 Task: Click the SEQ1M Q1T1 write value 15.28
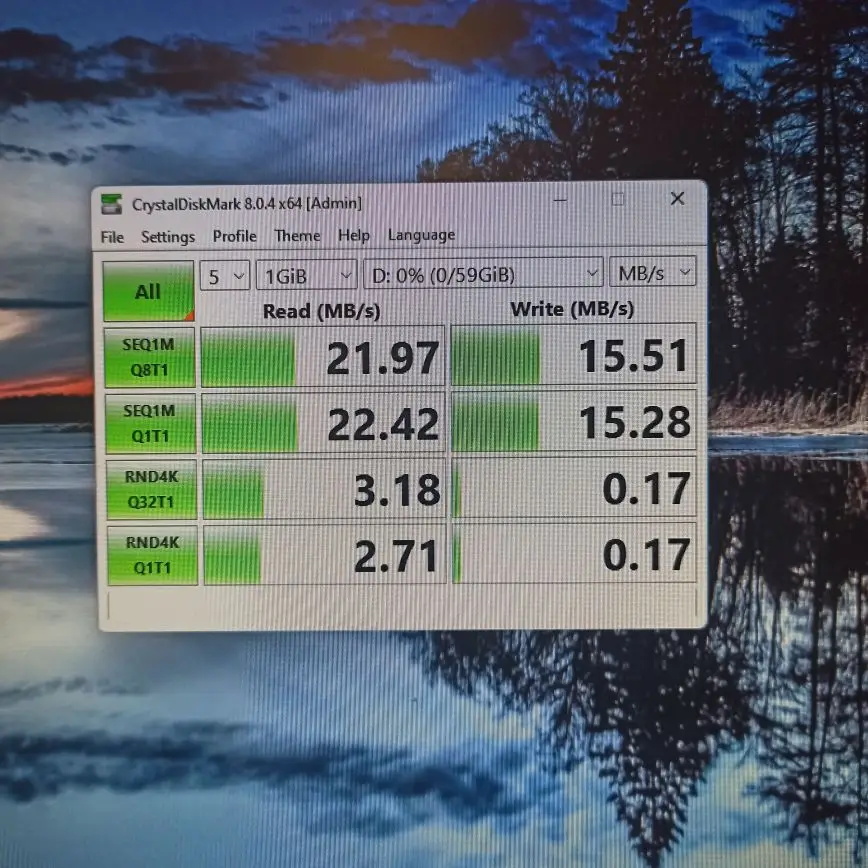point(574,421)
